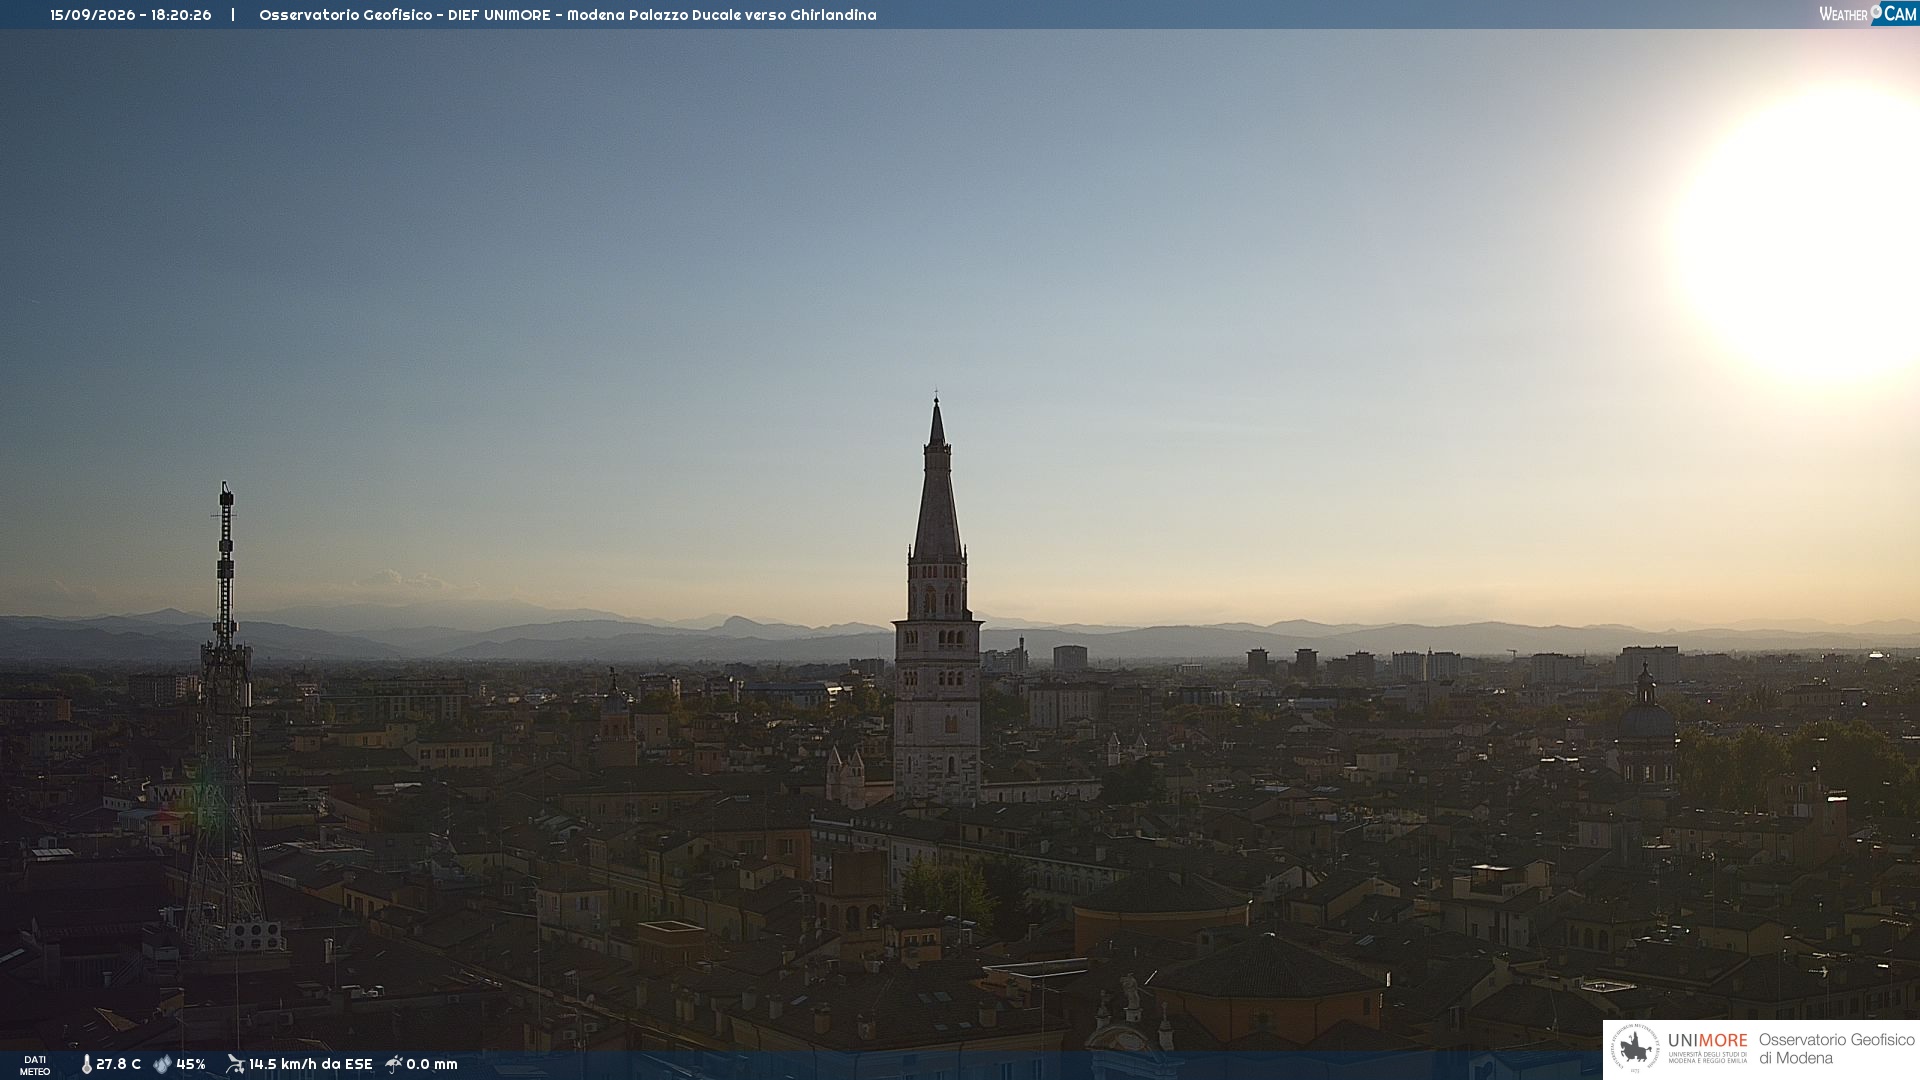1920x1080 pixels.
Task: Click the 45% humidity value
Action: [x=191, y=1064]
